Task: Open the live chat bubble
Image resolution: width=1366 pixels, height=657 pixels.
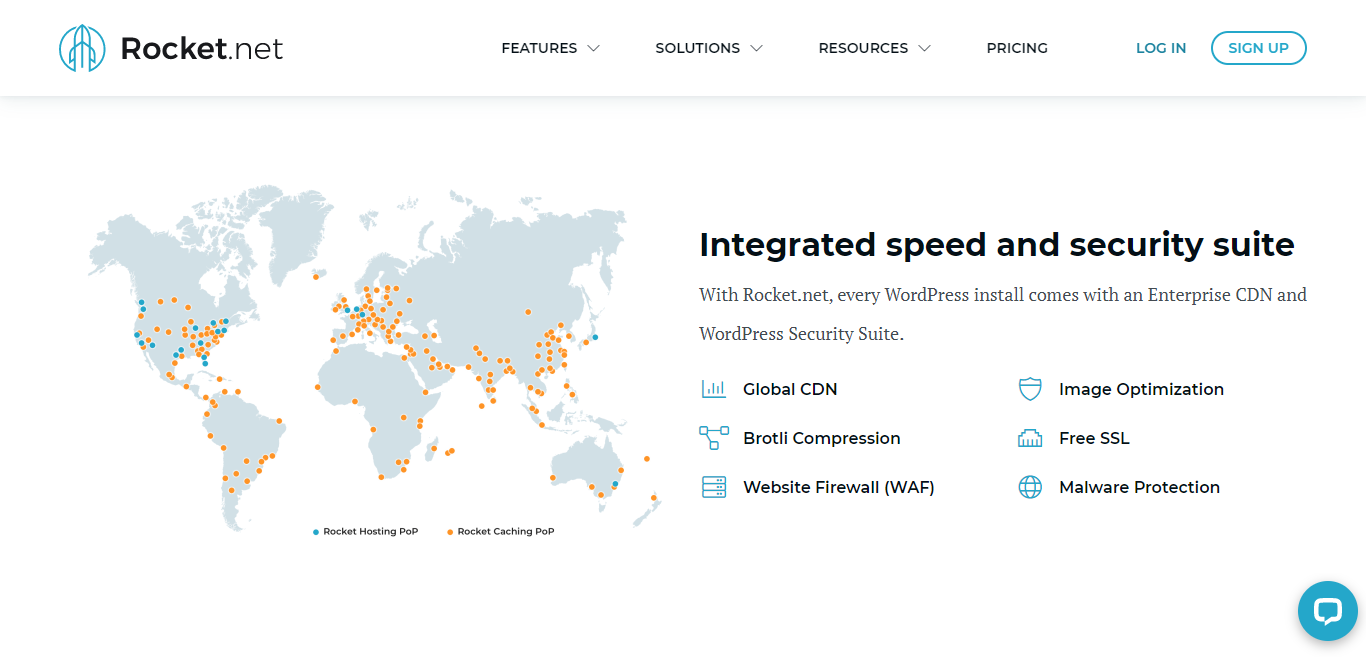Action: click(1327, 611)
